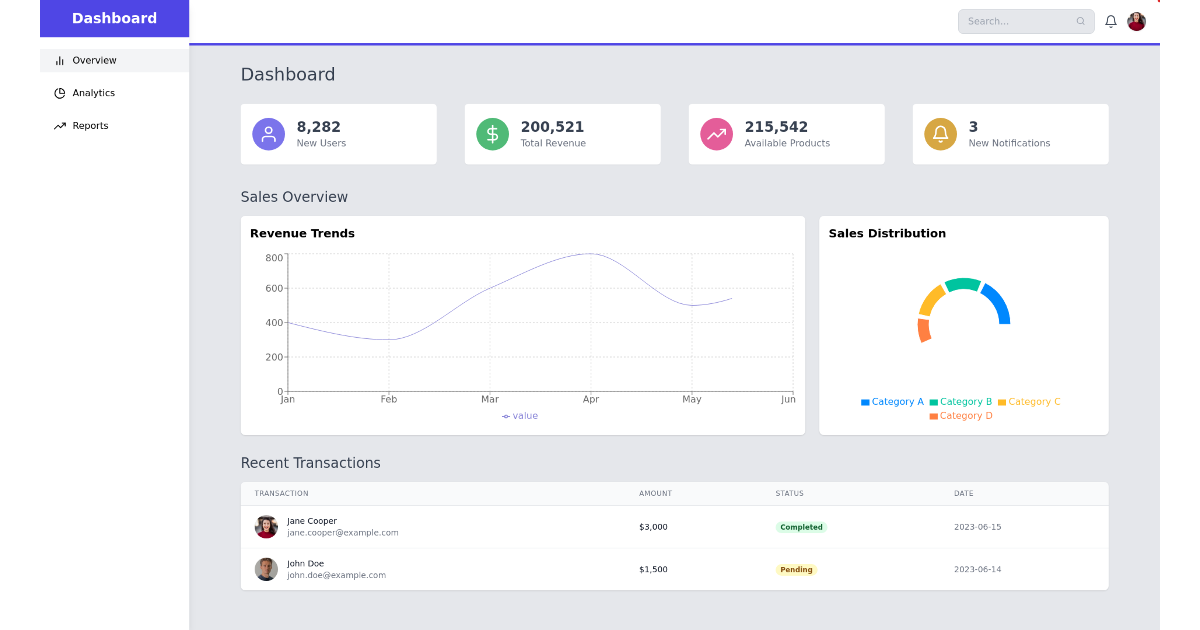Image resolution: width=1200 pixels, height=630 pixels.
Task: Click the purple New Users icon
Action: click(268, 133)
